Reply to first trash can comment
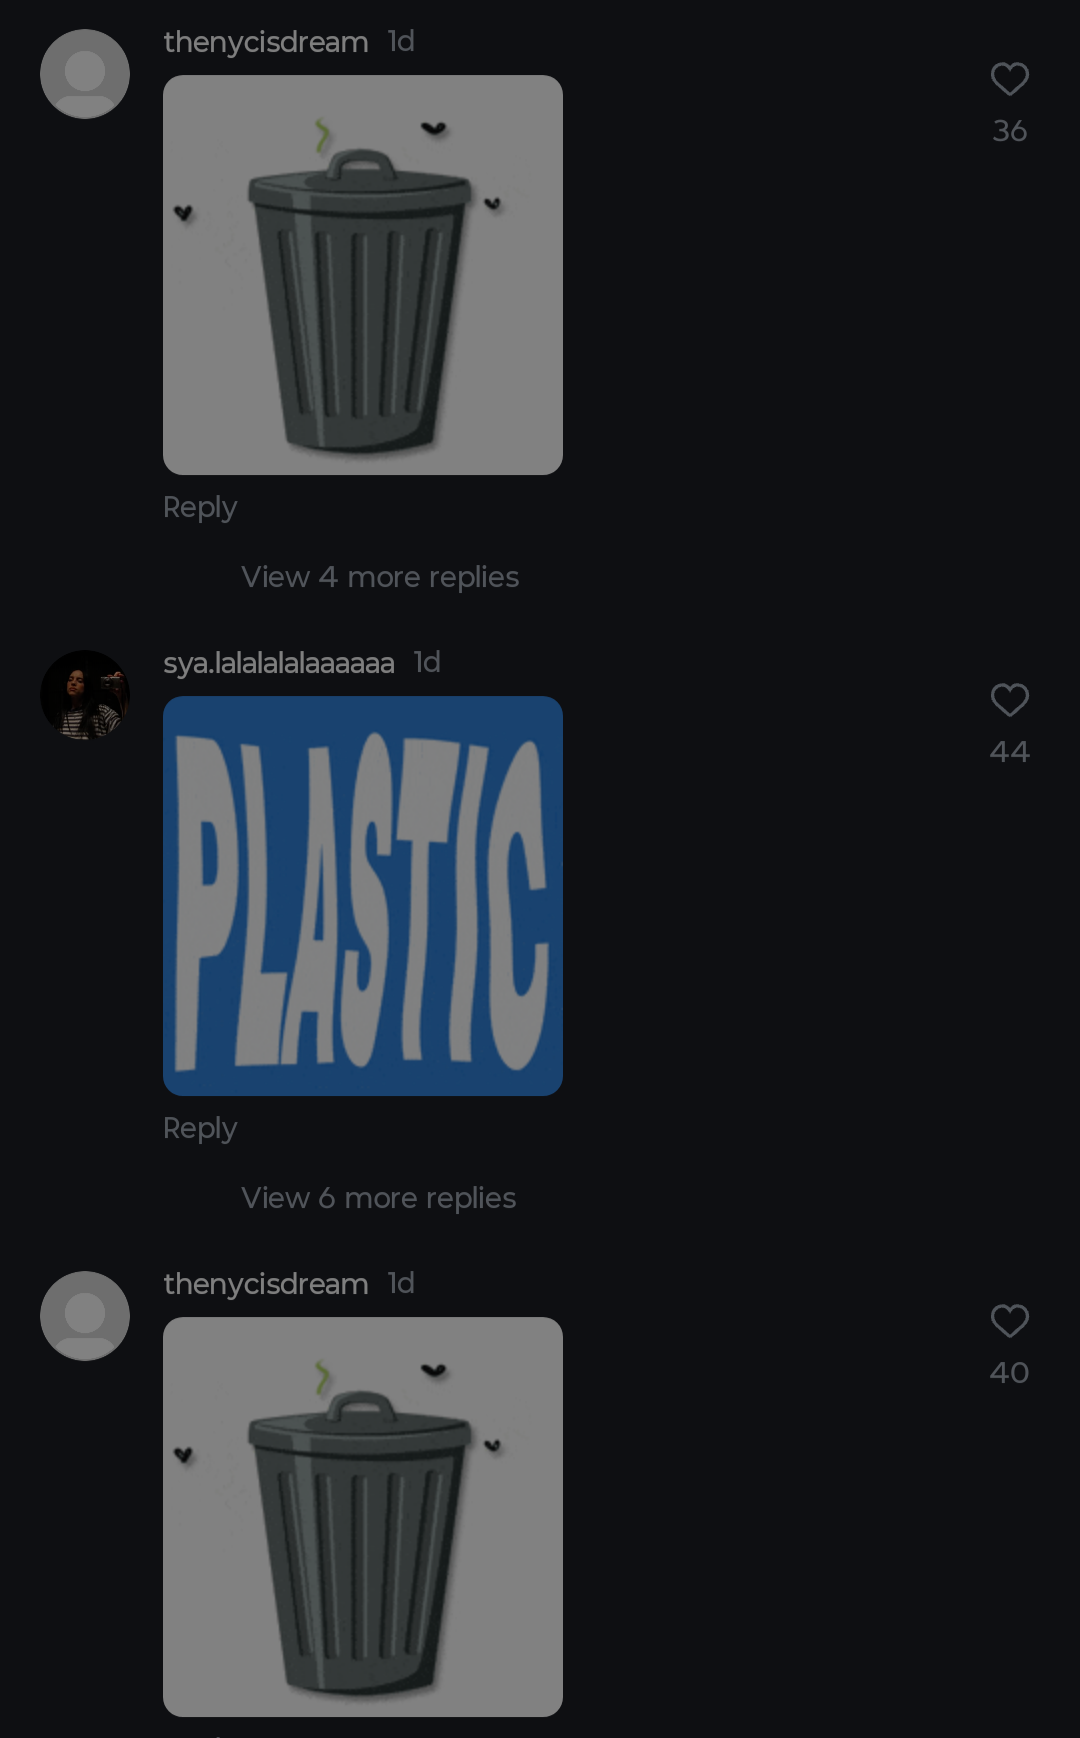The image size is (1080, 1738). (x=200, y=507)
